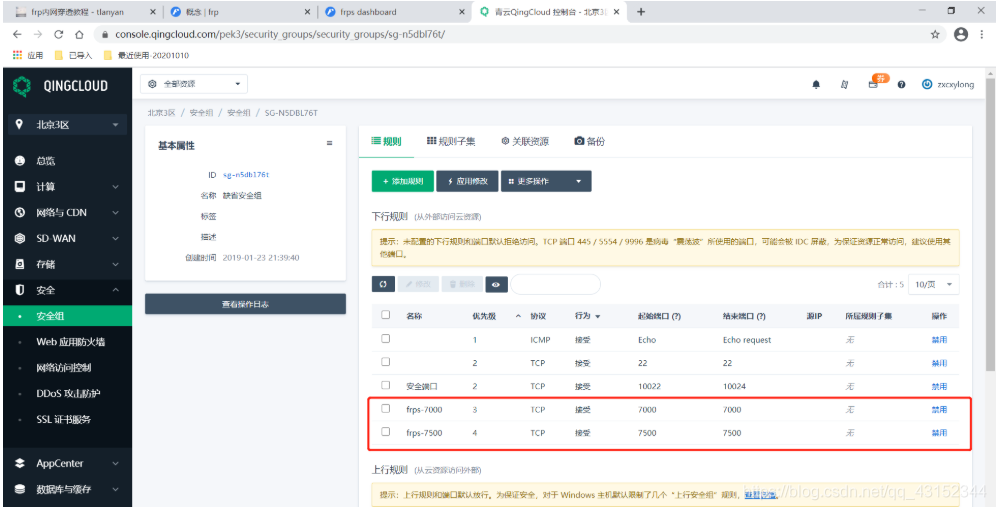Open the Chrome profile icon
This screenshot has width=996, height=510.
point(960,34)
